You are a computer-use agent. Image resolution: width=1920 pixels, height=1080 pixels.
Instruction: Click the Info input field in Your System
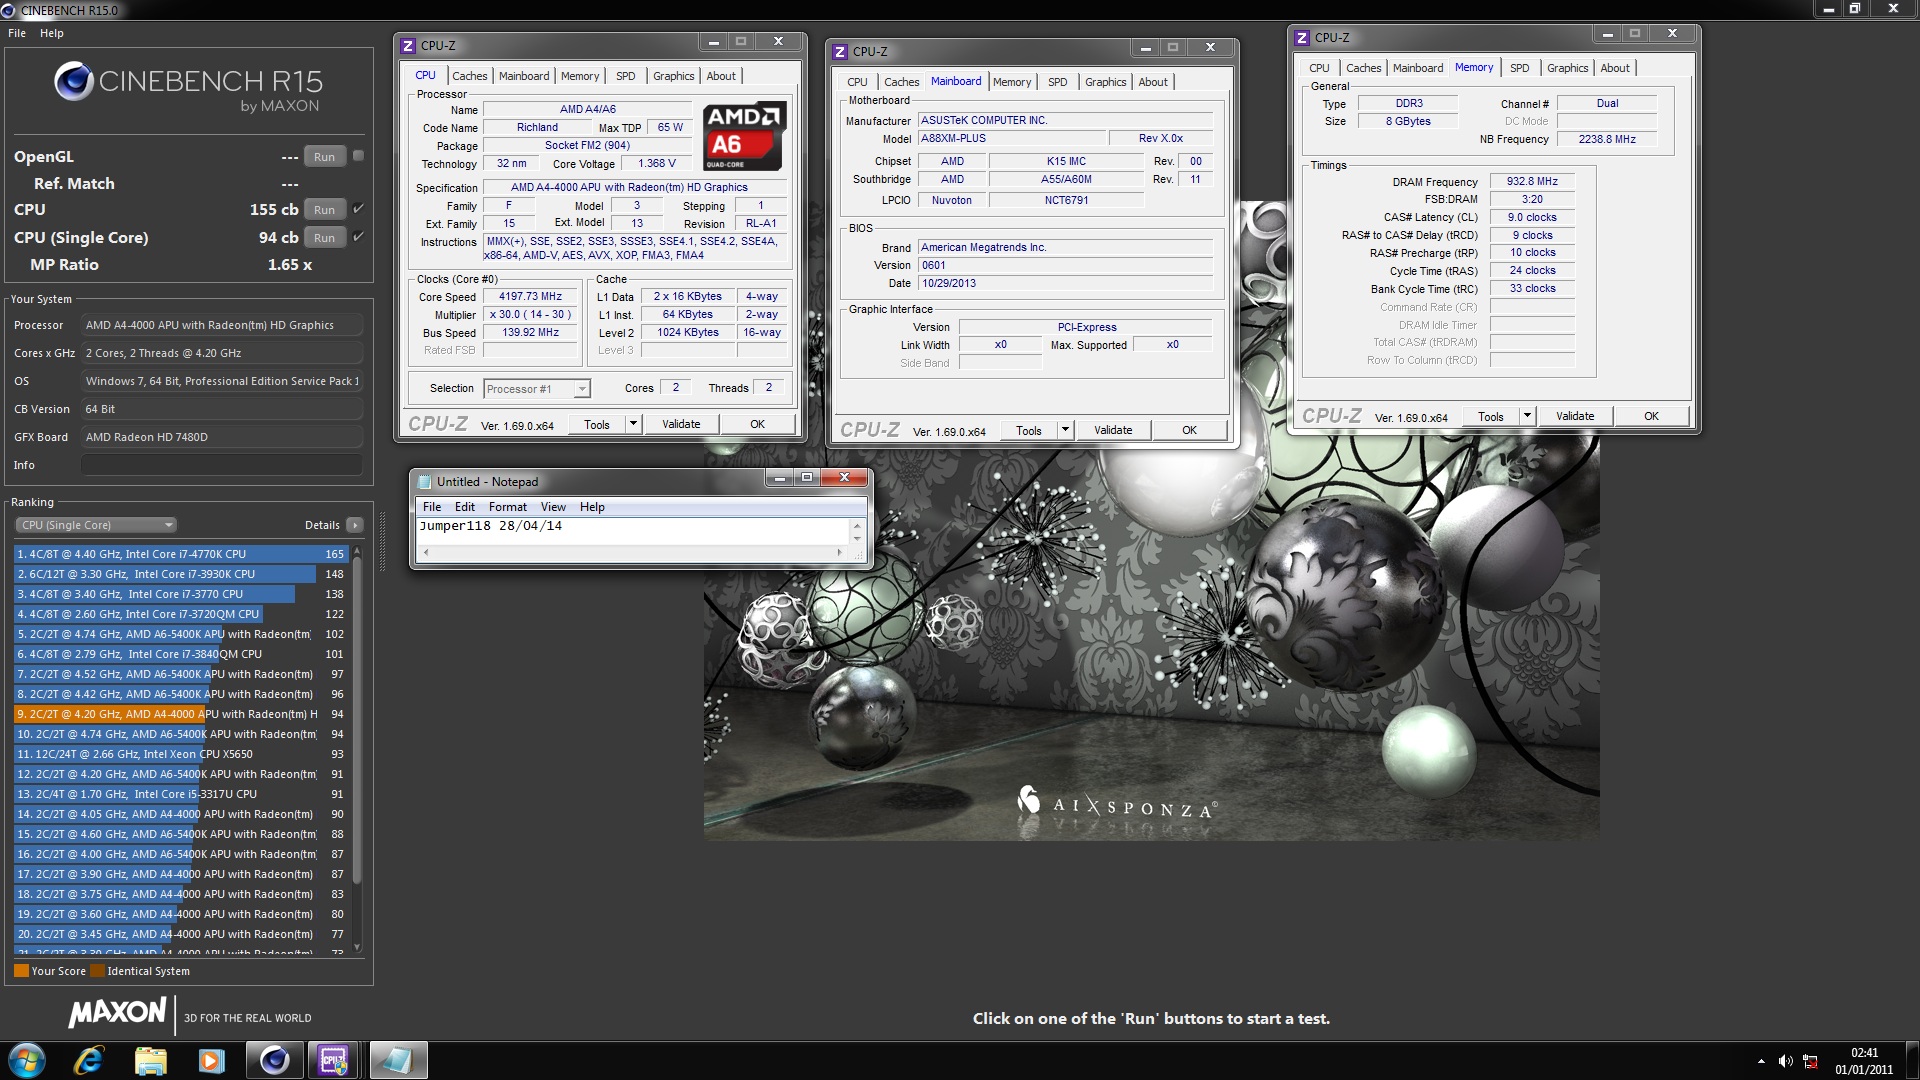(x=222, y=465)
